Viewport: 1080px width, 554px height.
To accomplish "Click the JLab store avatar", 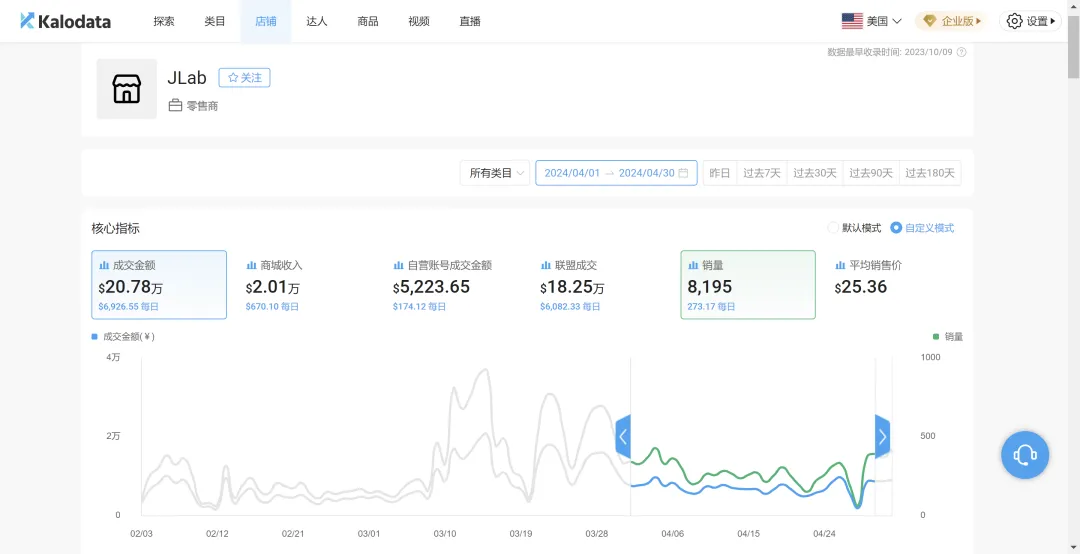I will point(127,90).
